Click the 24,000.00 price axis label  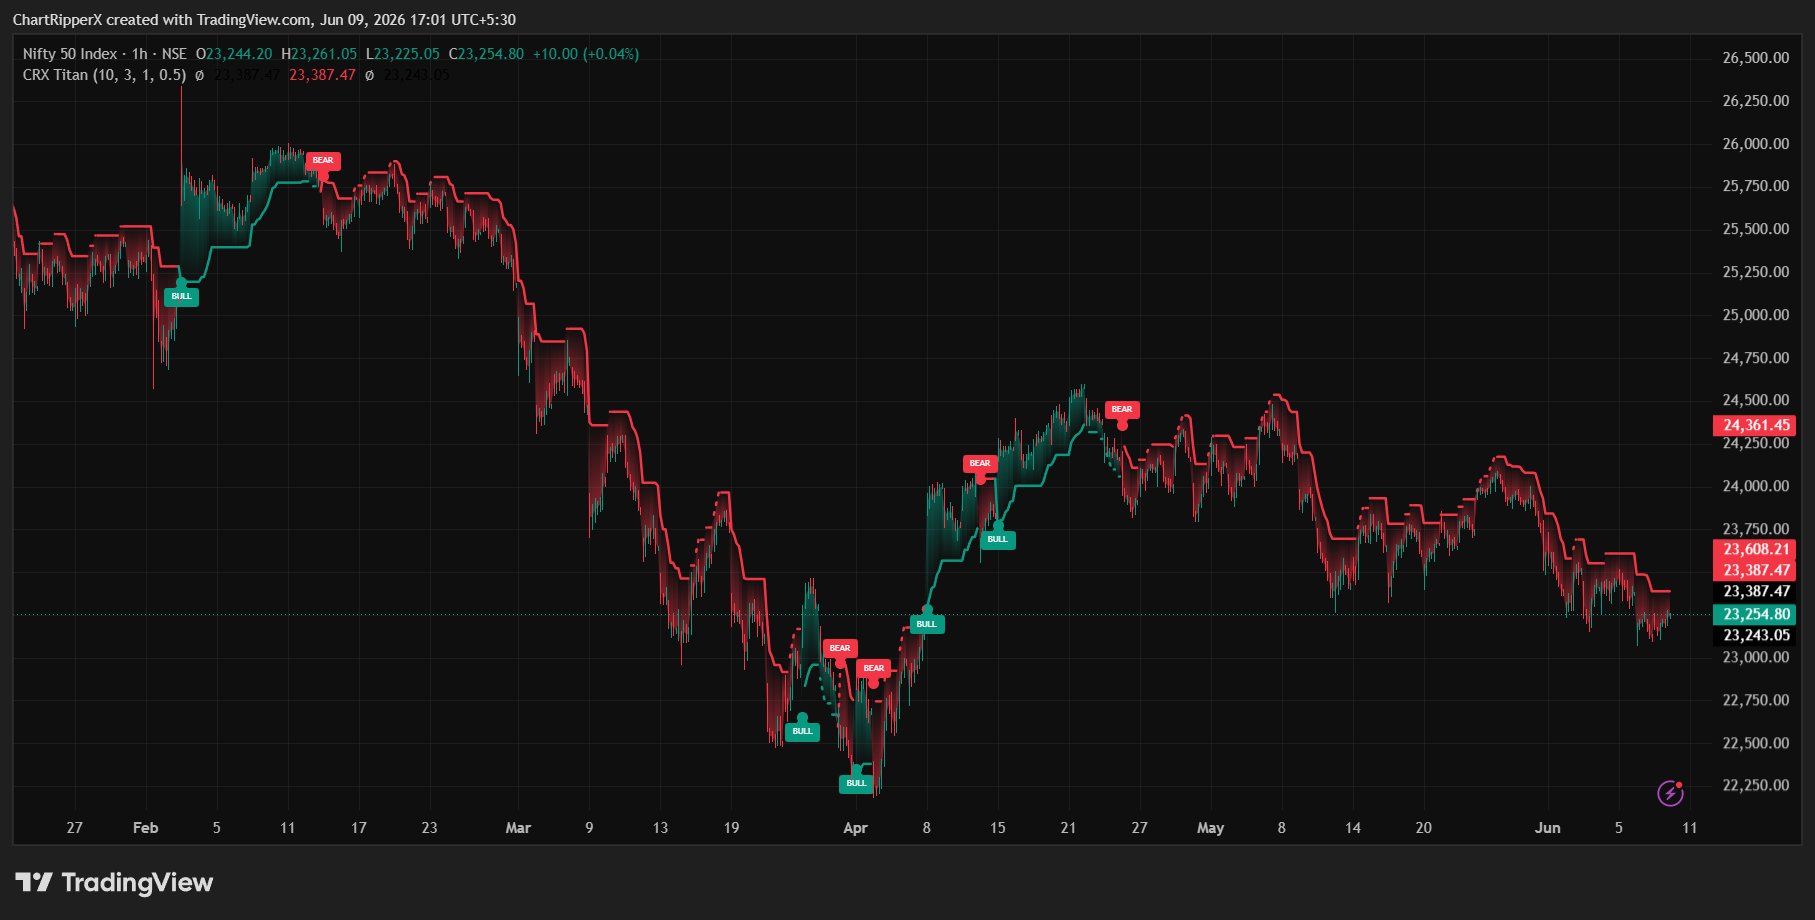1756,486
